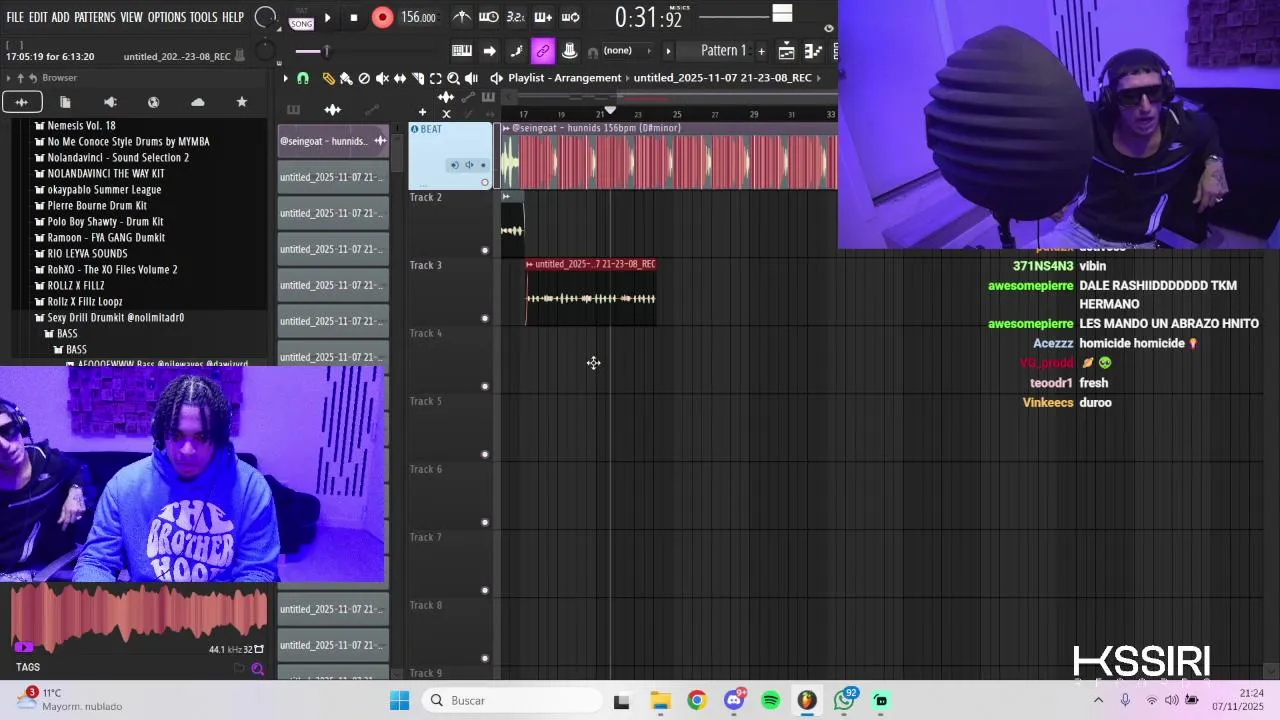Open Spotify from the taskbar
1280x720 pixels.
[x=770, y=700]
